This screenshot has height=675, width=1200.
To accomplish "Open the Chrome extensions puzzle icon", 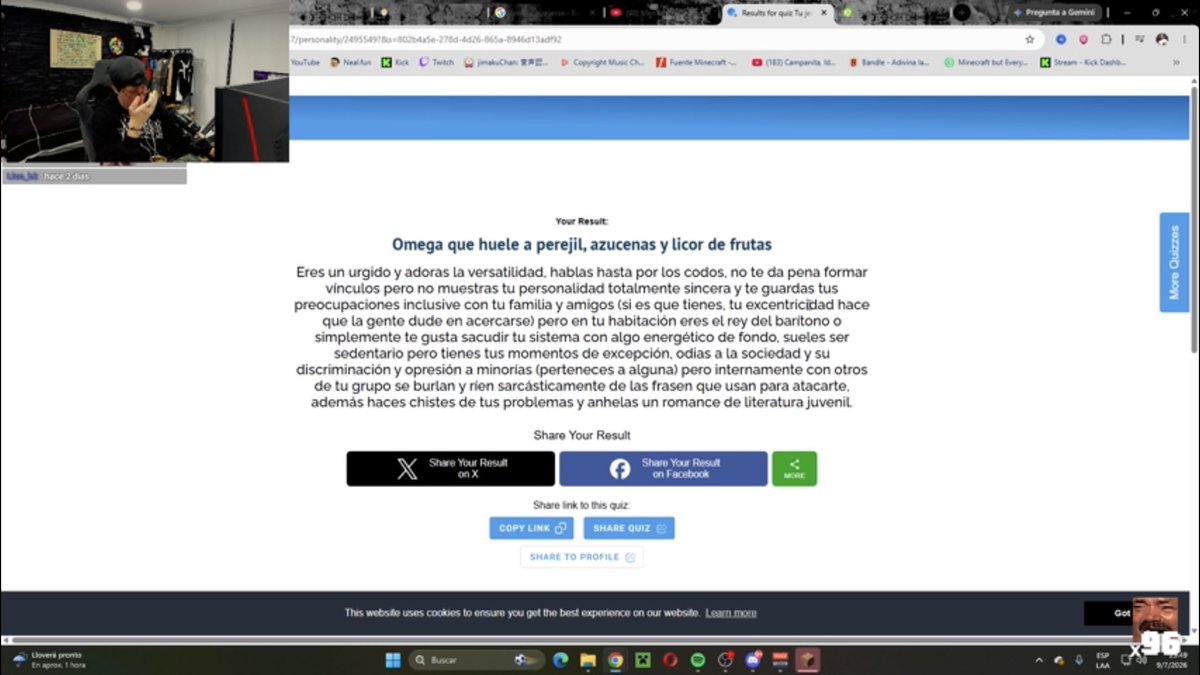I will point(1106,39).
